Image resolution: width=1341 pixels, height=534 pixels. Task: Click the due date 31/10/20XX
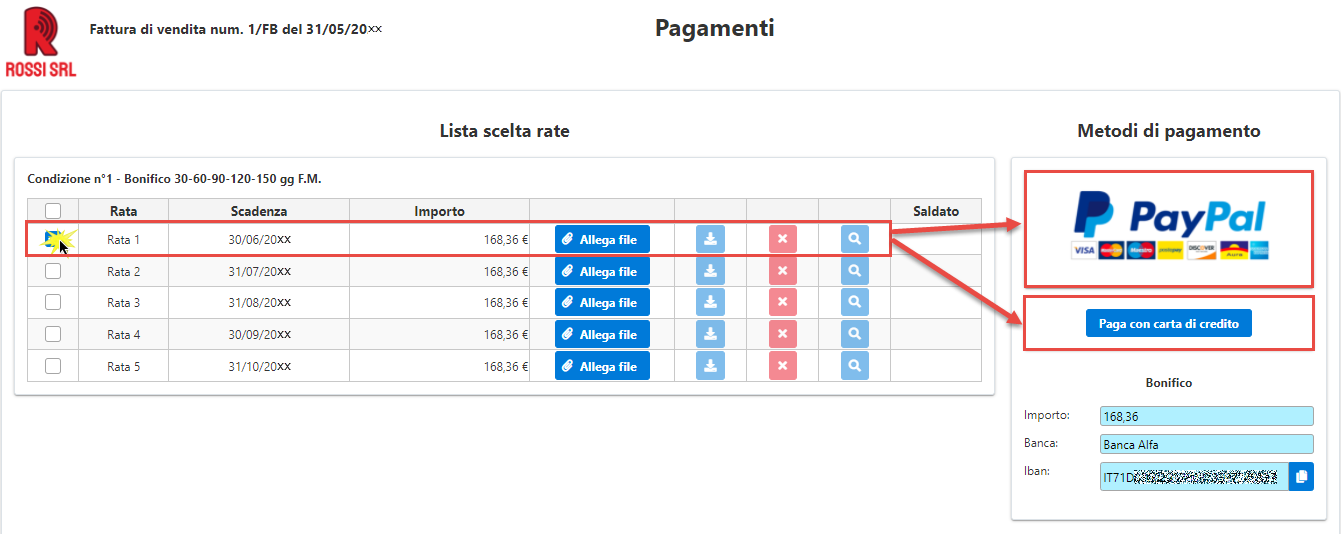coord(259,367)
